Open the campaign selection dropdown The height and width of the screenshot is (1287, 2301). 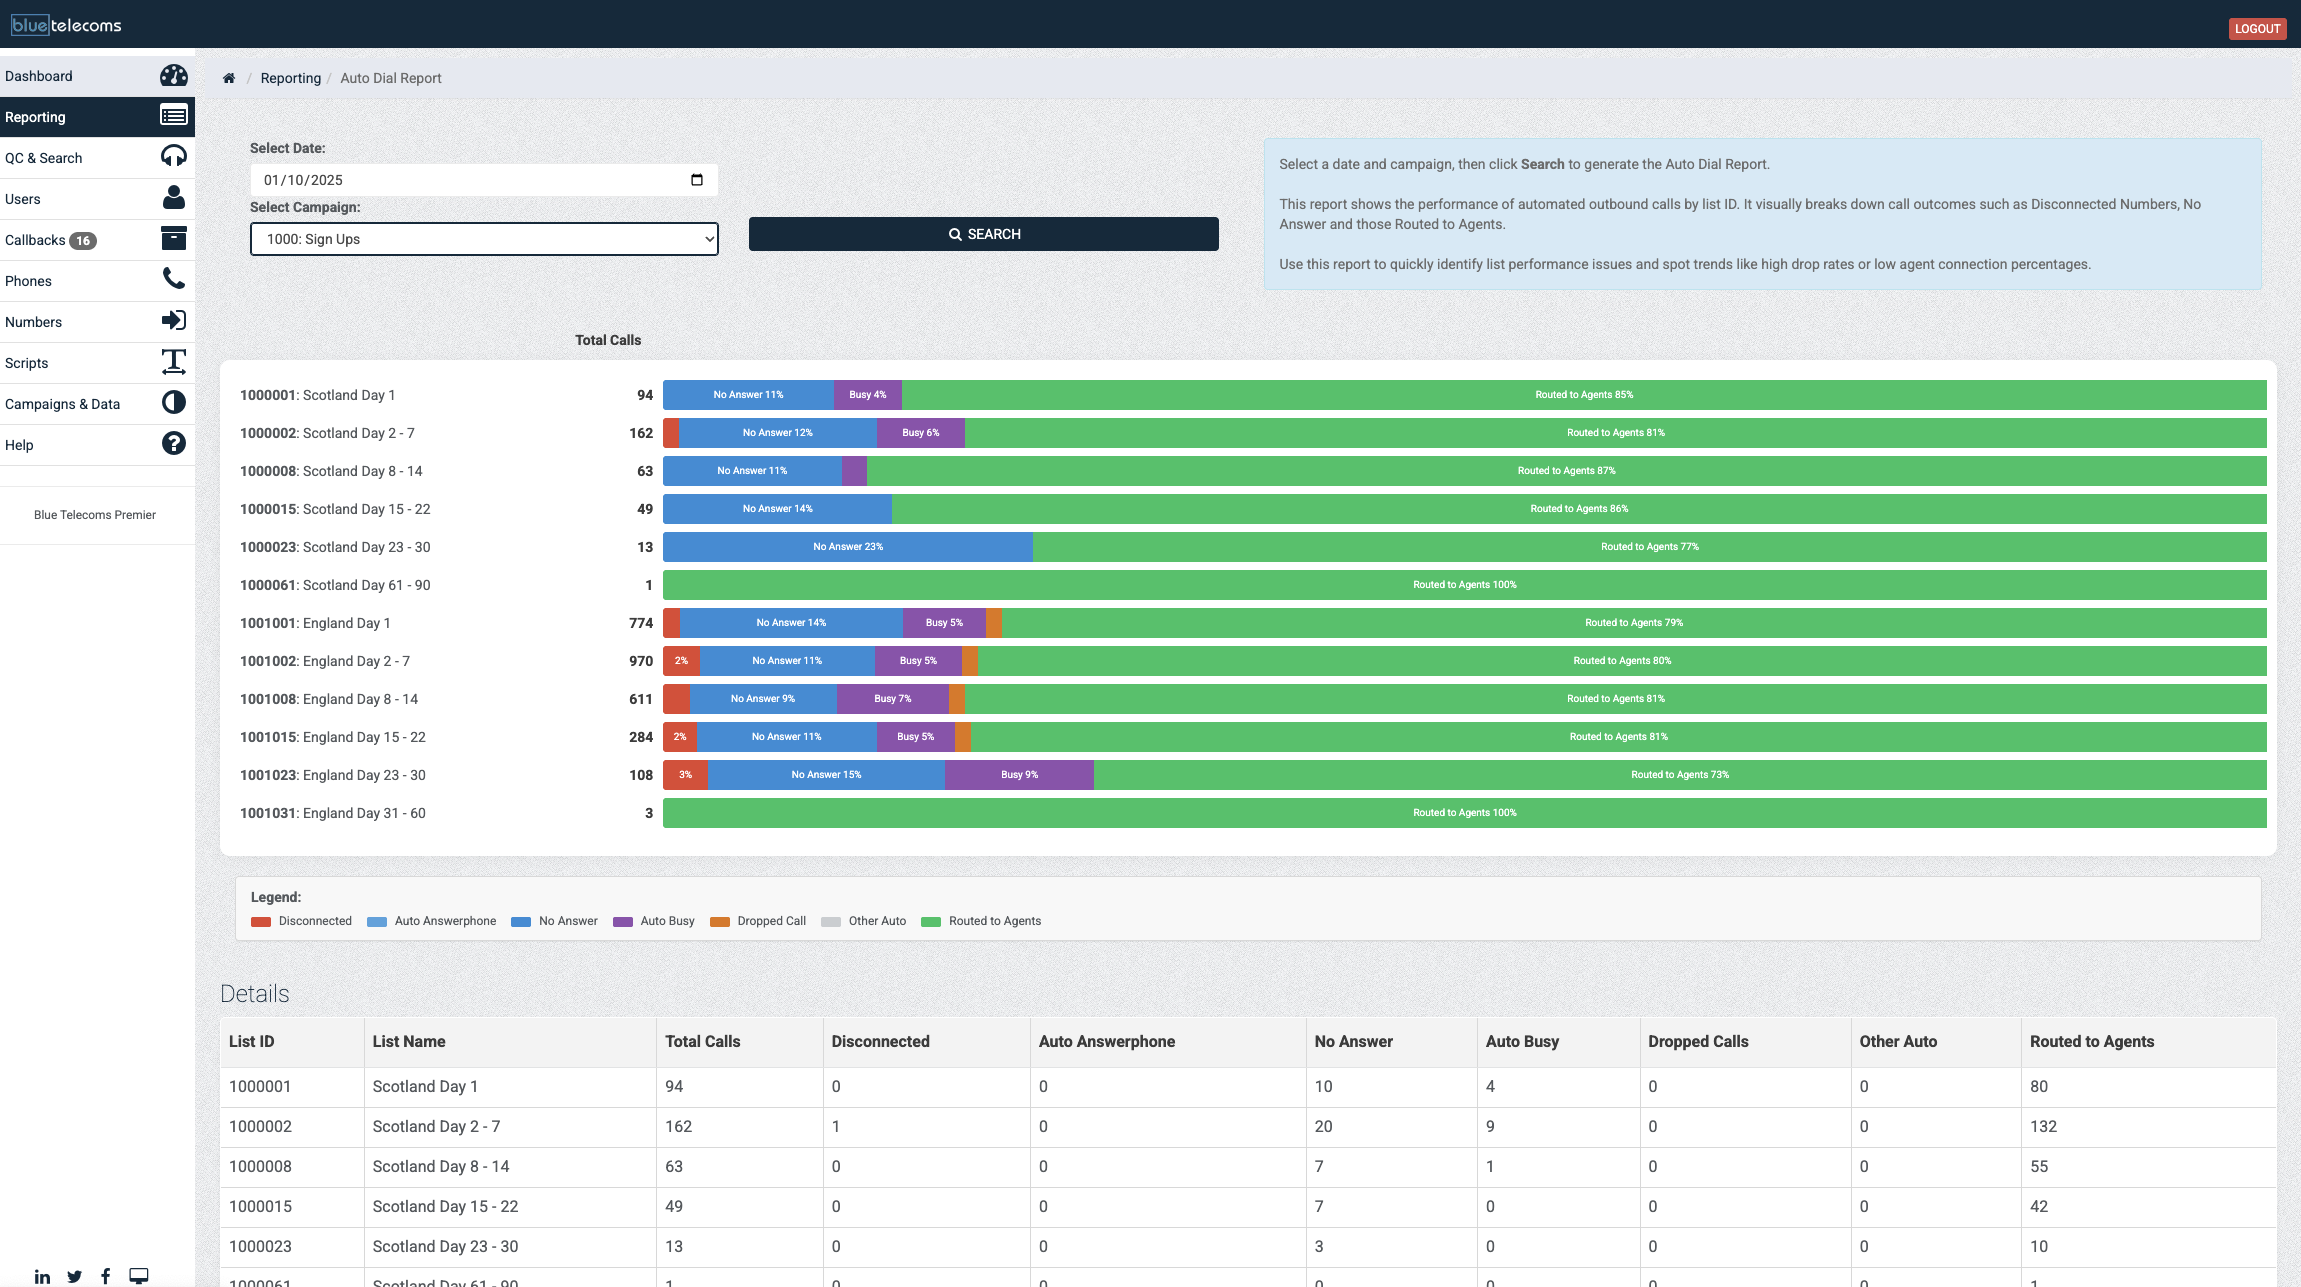point(483,238)
